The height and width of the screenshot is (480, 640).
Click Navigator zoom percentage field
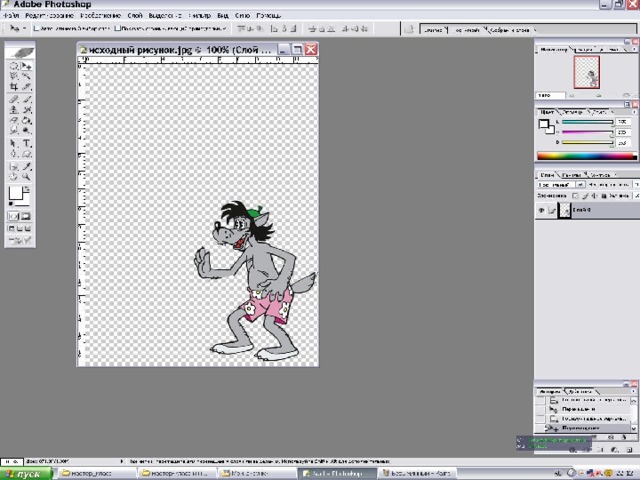click(x=551, y=95)
